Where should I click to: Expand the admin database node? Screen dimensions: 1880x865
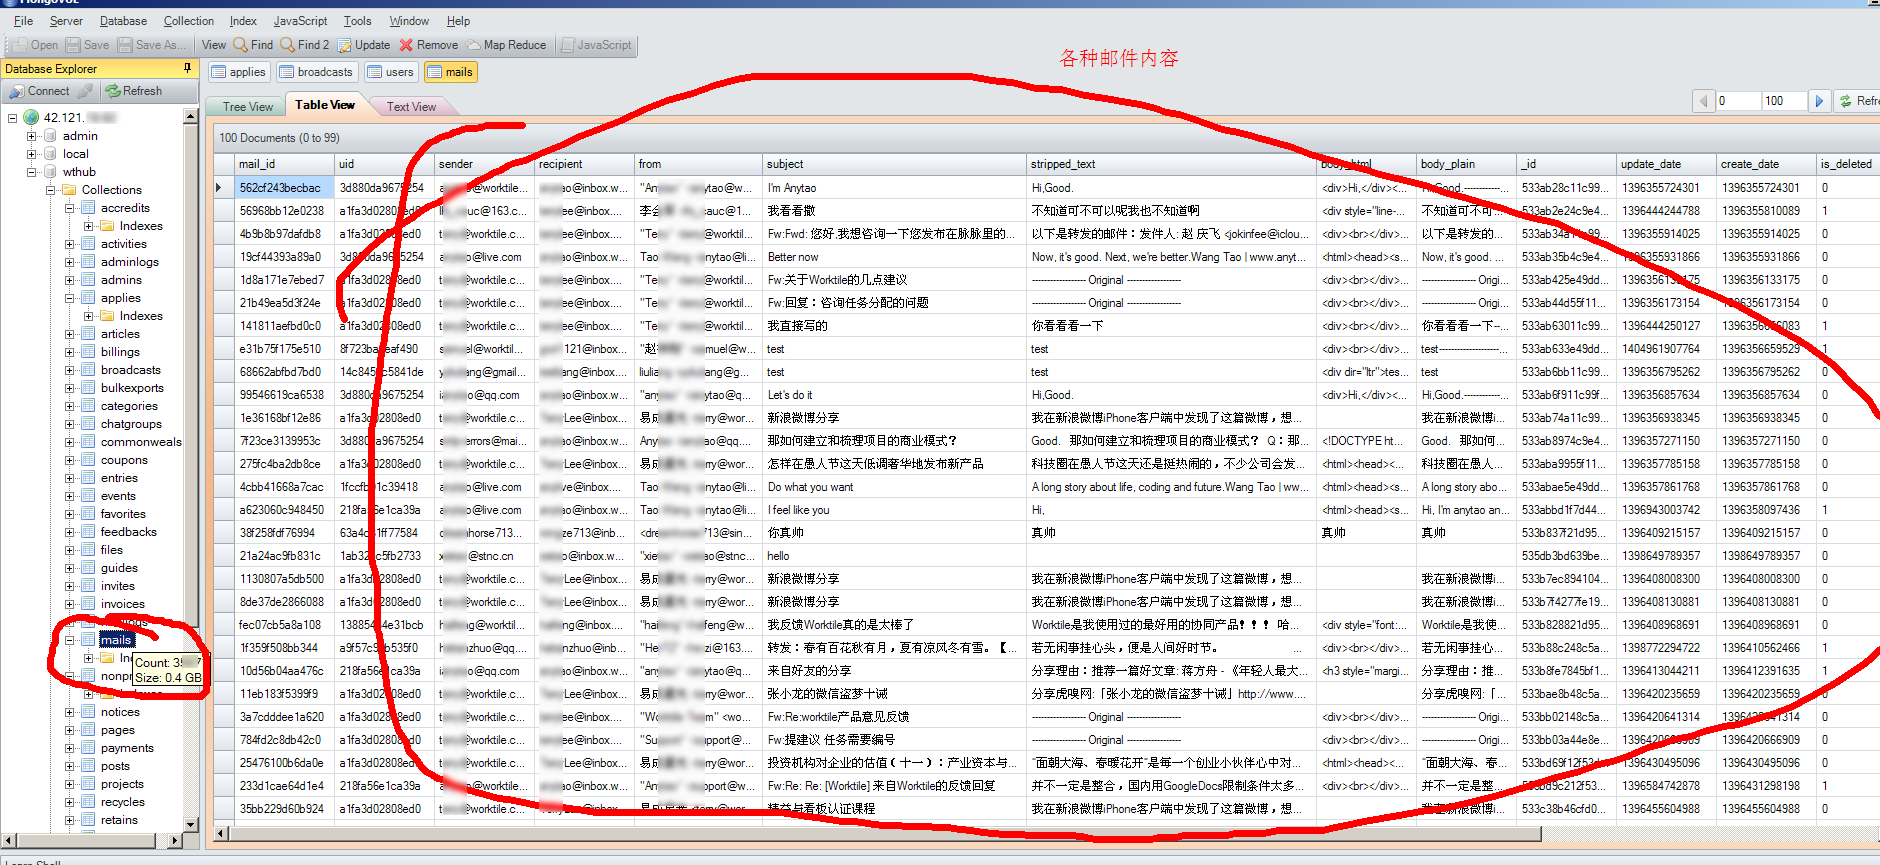(x=31, y=136)
